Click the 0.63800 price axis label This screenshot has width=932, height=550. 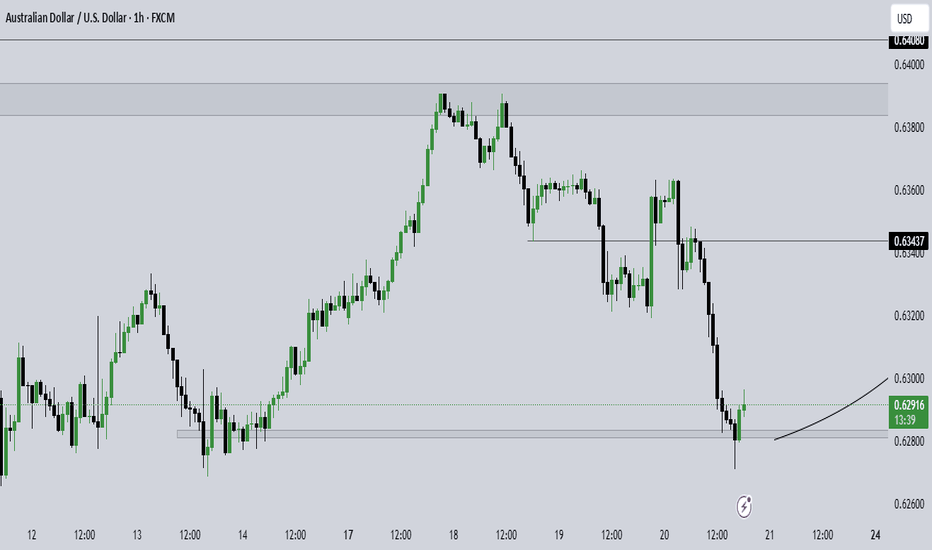[909, 127]
